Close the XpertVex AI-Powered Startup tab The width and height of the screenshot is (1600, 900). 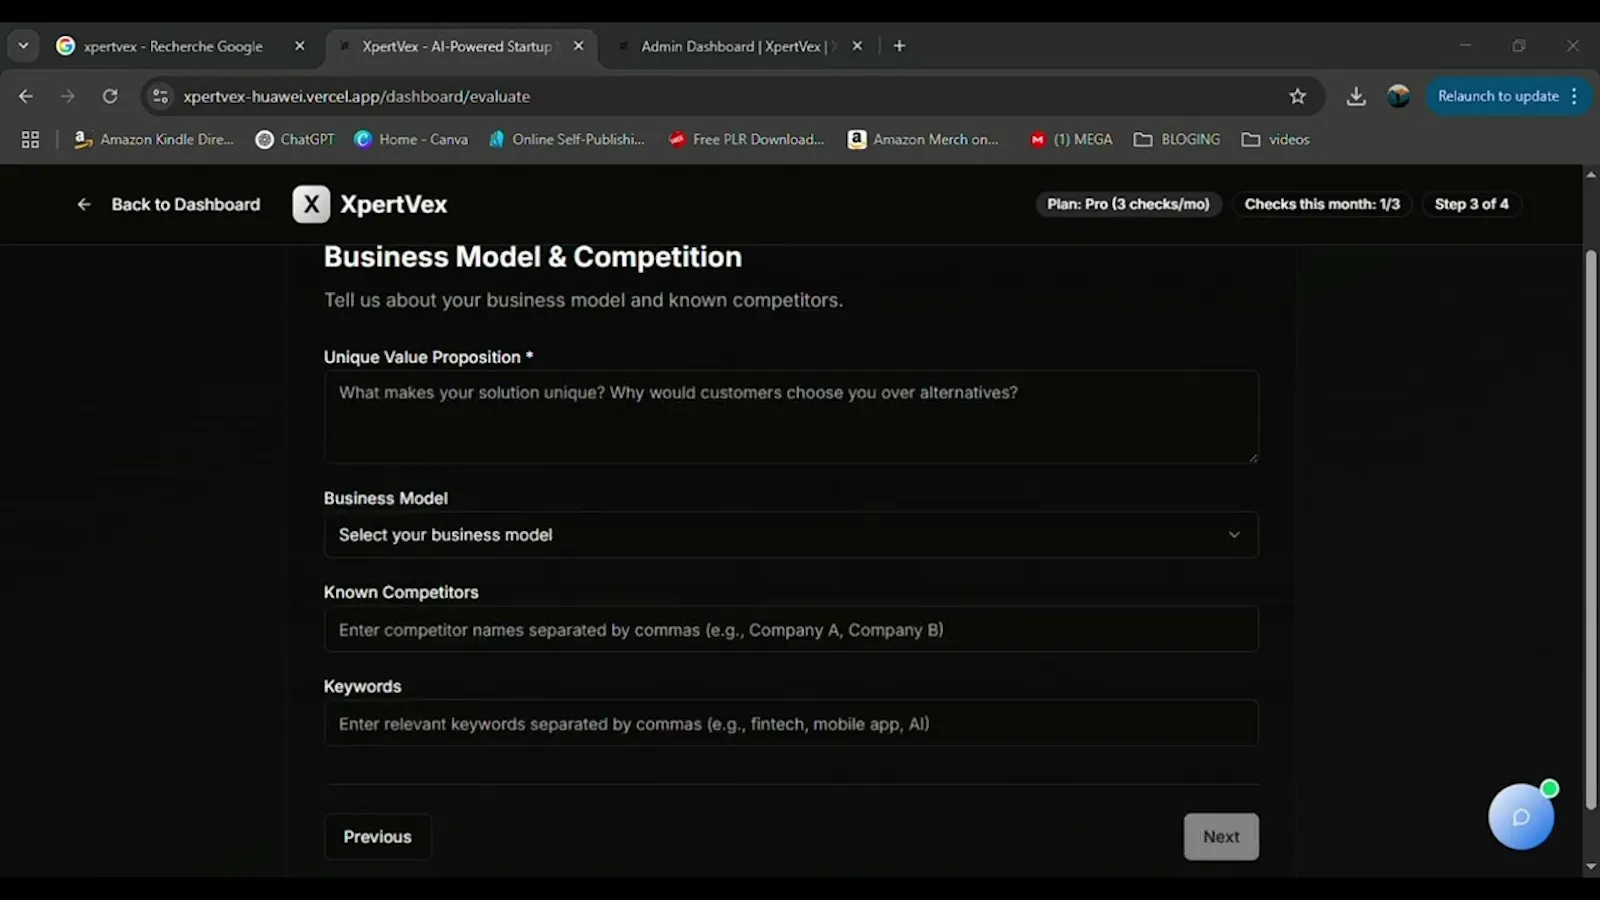(x=578, y=46)
